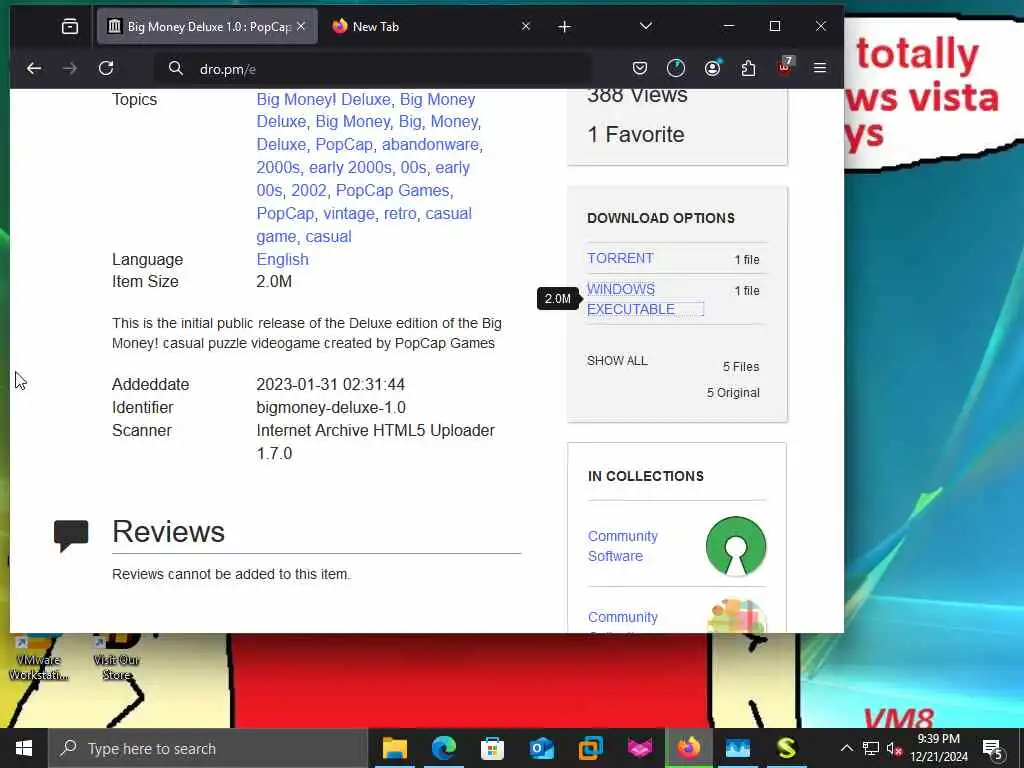Screen dimensions: 1024x768
Task: Open Outlook from the taskbar
Action: pos(541,748)
